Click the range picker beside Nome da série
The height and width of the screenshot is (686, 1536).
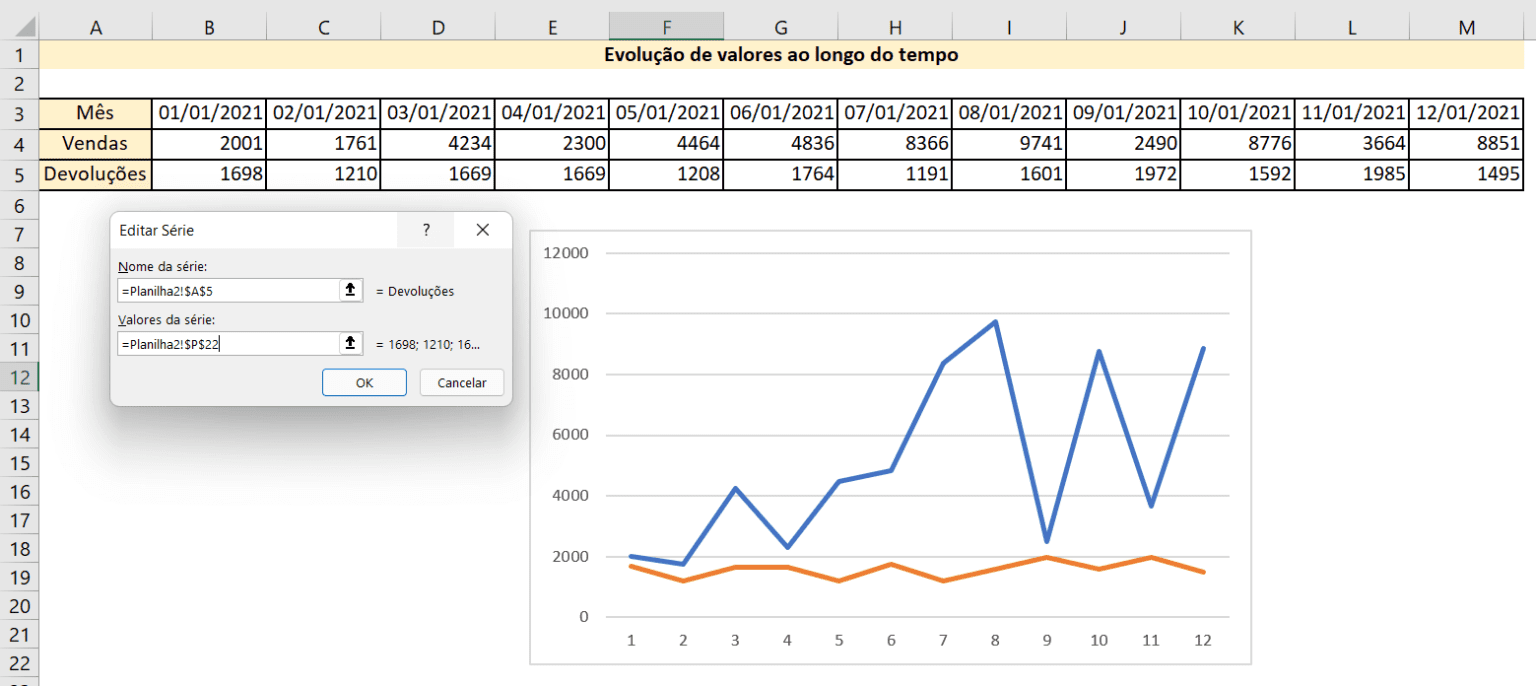[x=350, y=290]
